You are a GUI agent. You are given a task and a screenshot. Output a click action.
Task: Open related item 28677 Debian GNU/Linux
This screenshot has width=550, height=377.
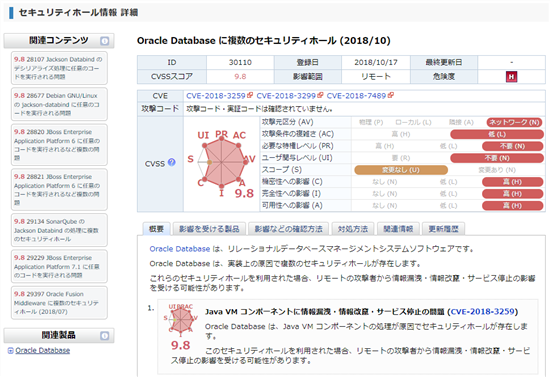coord(59,104)
